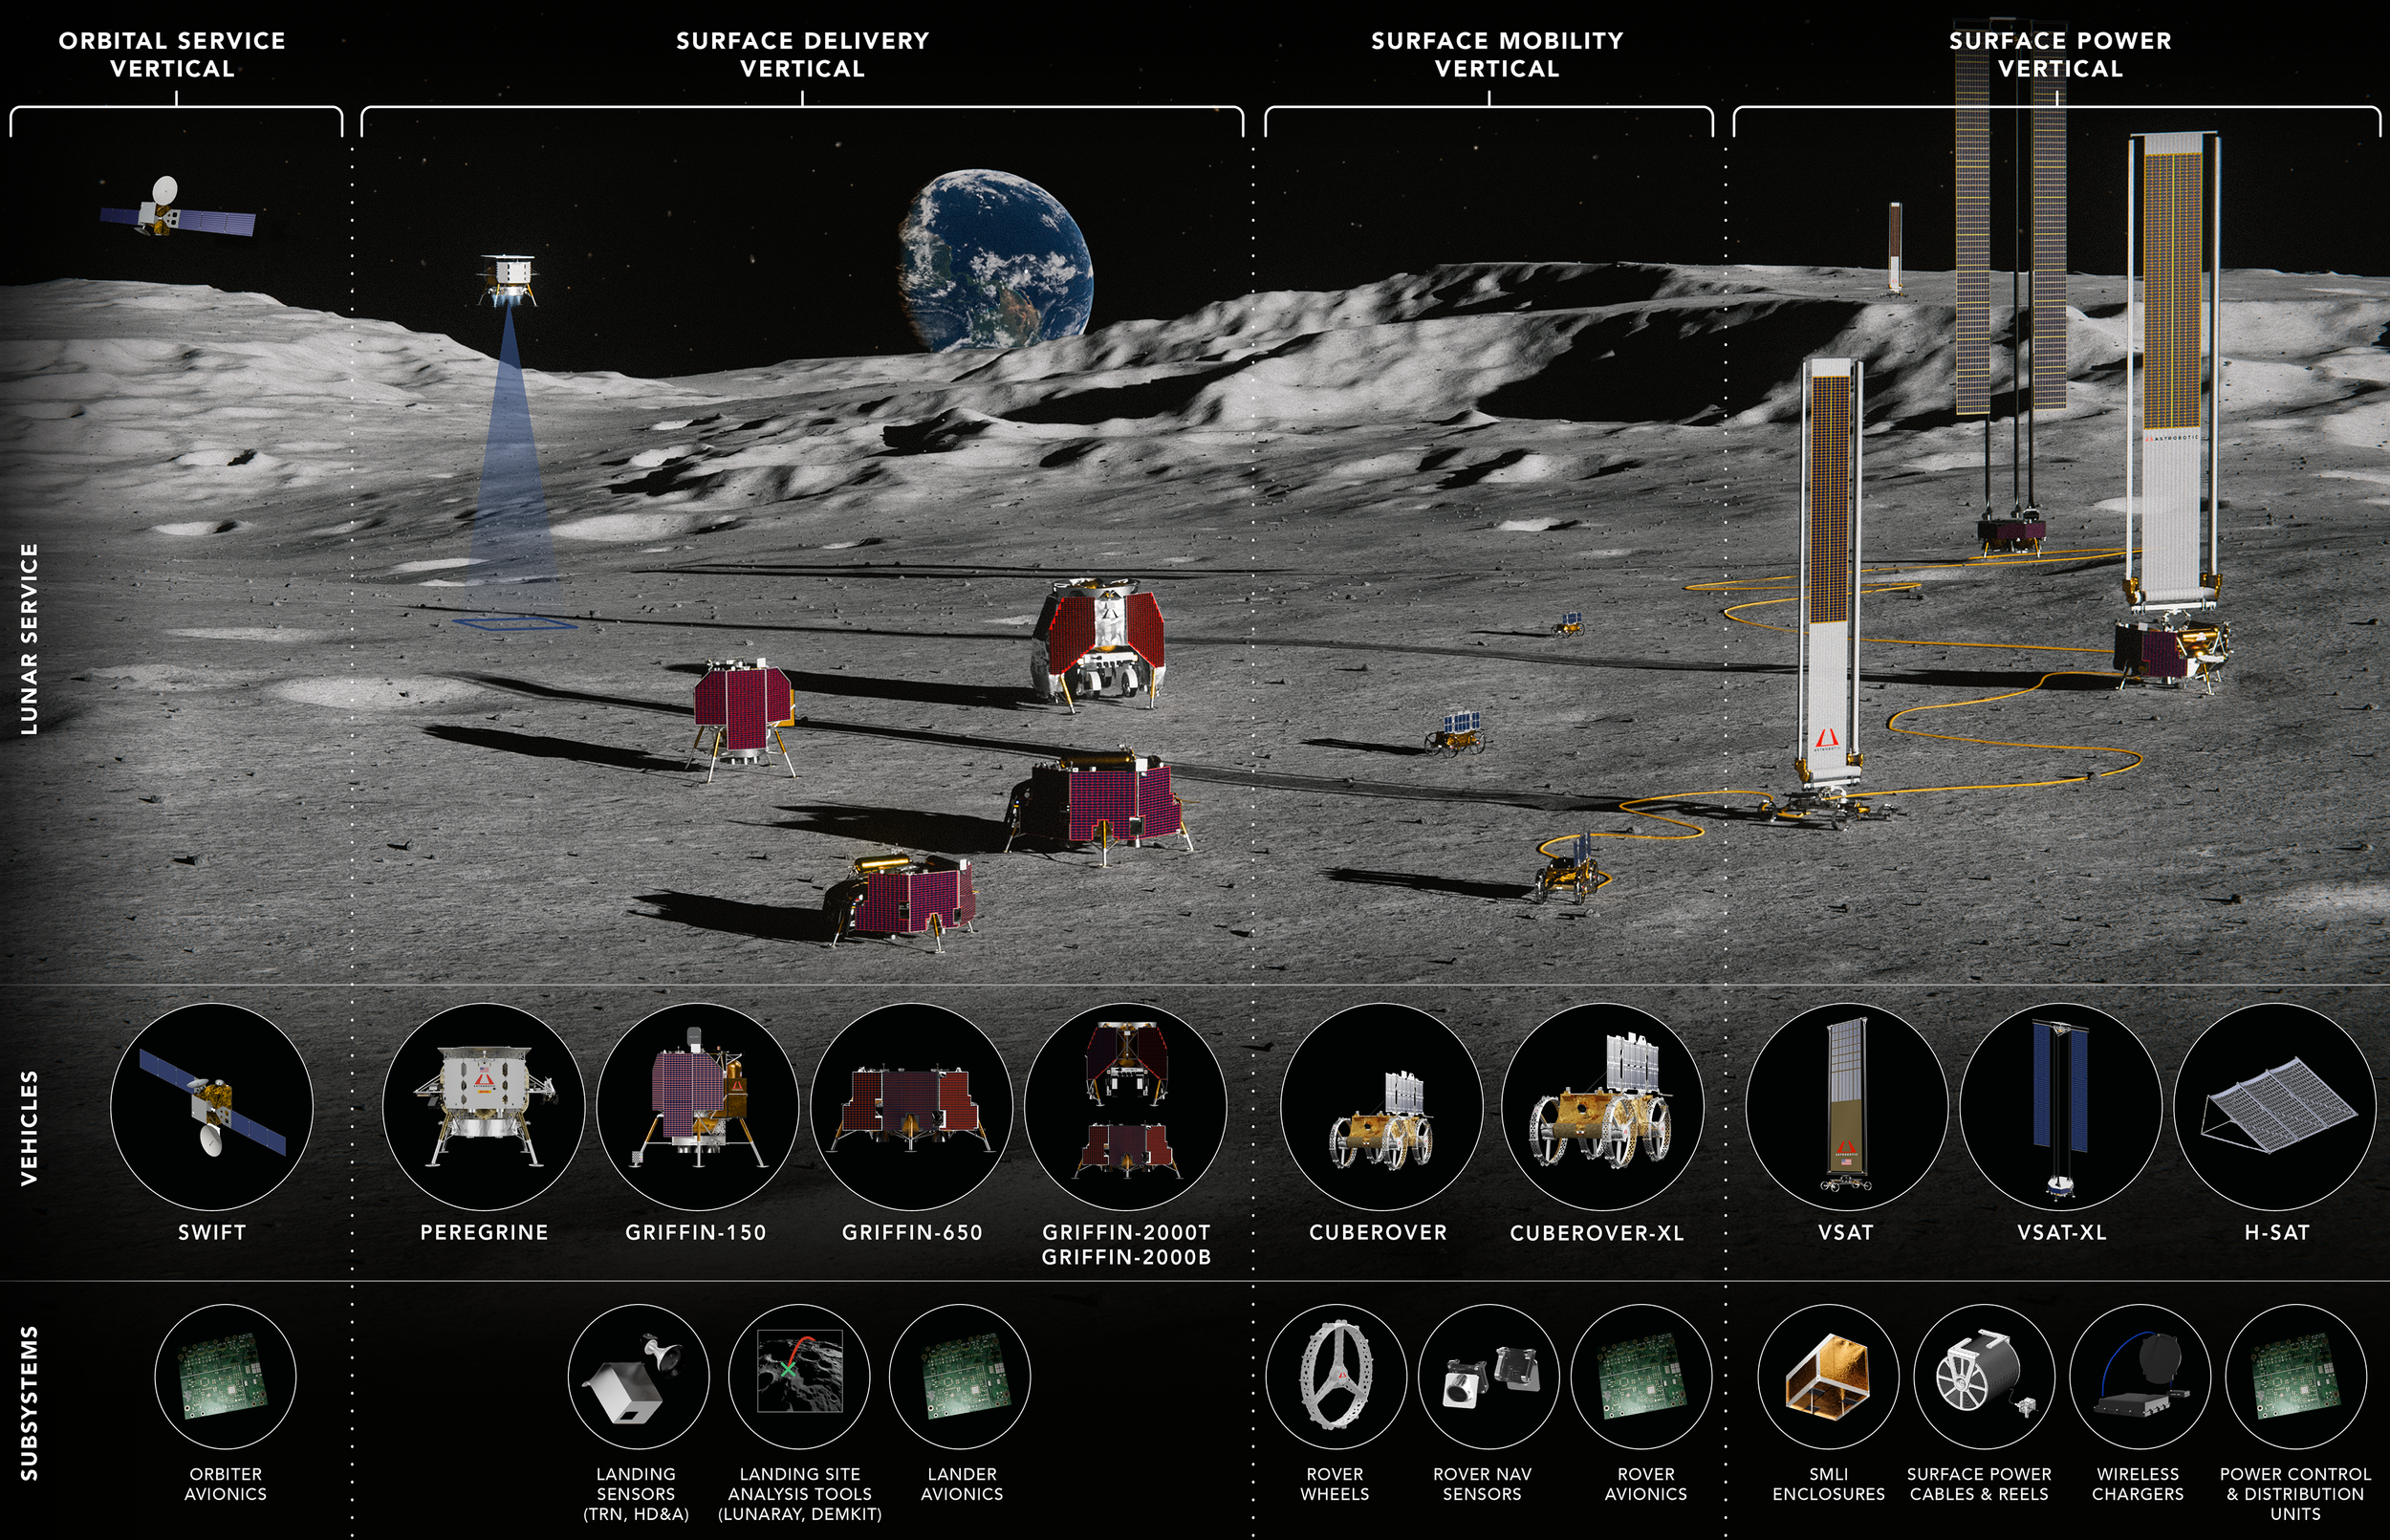Pick the CubeRover-XL vehicle circle
2390x1540 pixels.
(1603, 1107)
